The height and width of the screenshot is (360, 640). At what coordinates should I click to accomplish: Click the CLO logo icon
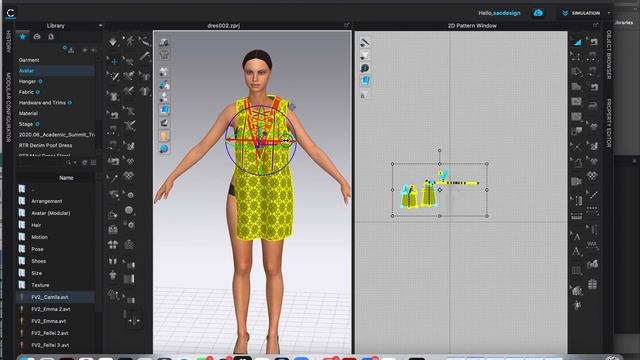11,13
